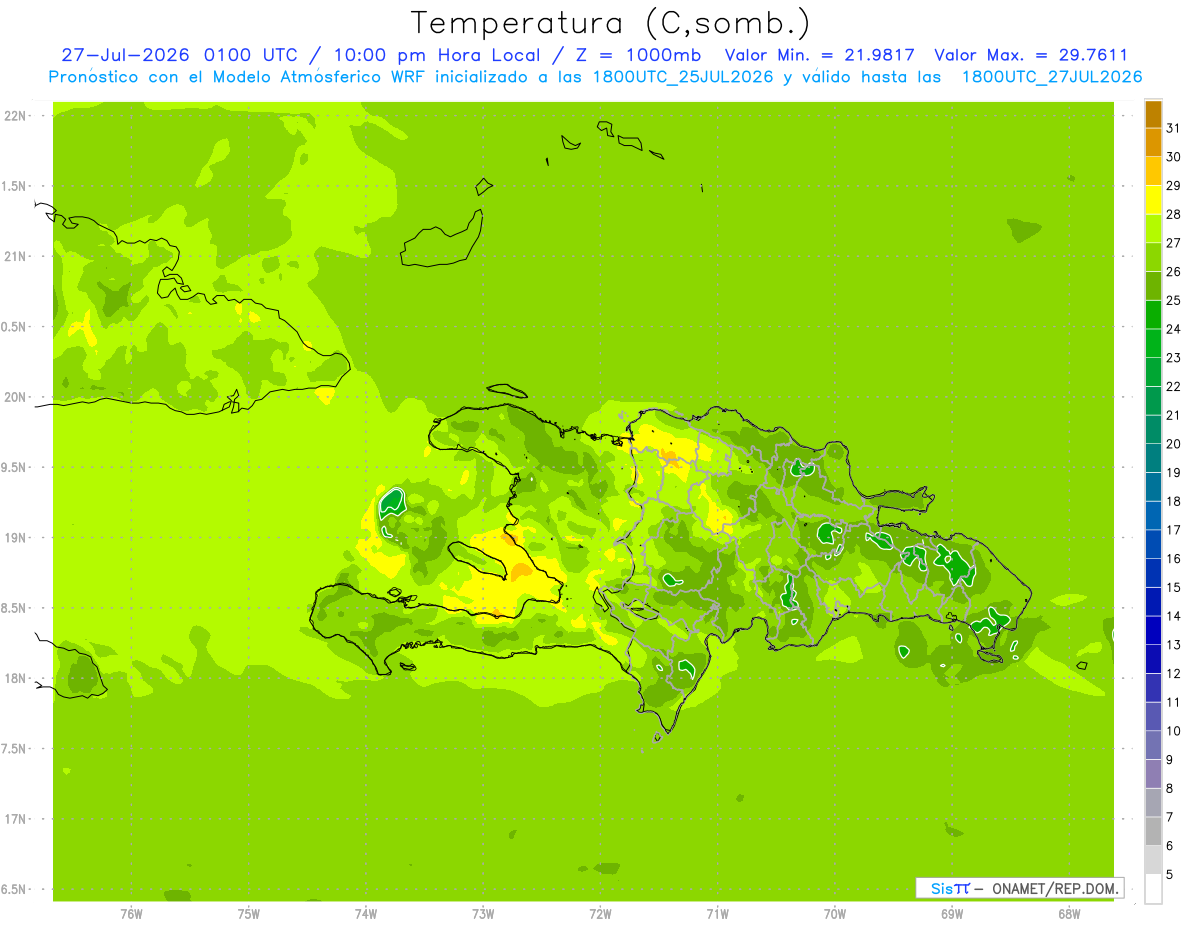Click legend value label '15'

(x=1173, y=587)
